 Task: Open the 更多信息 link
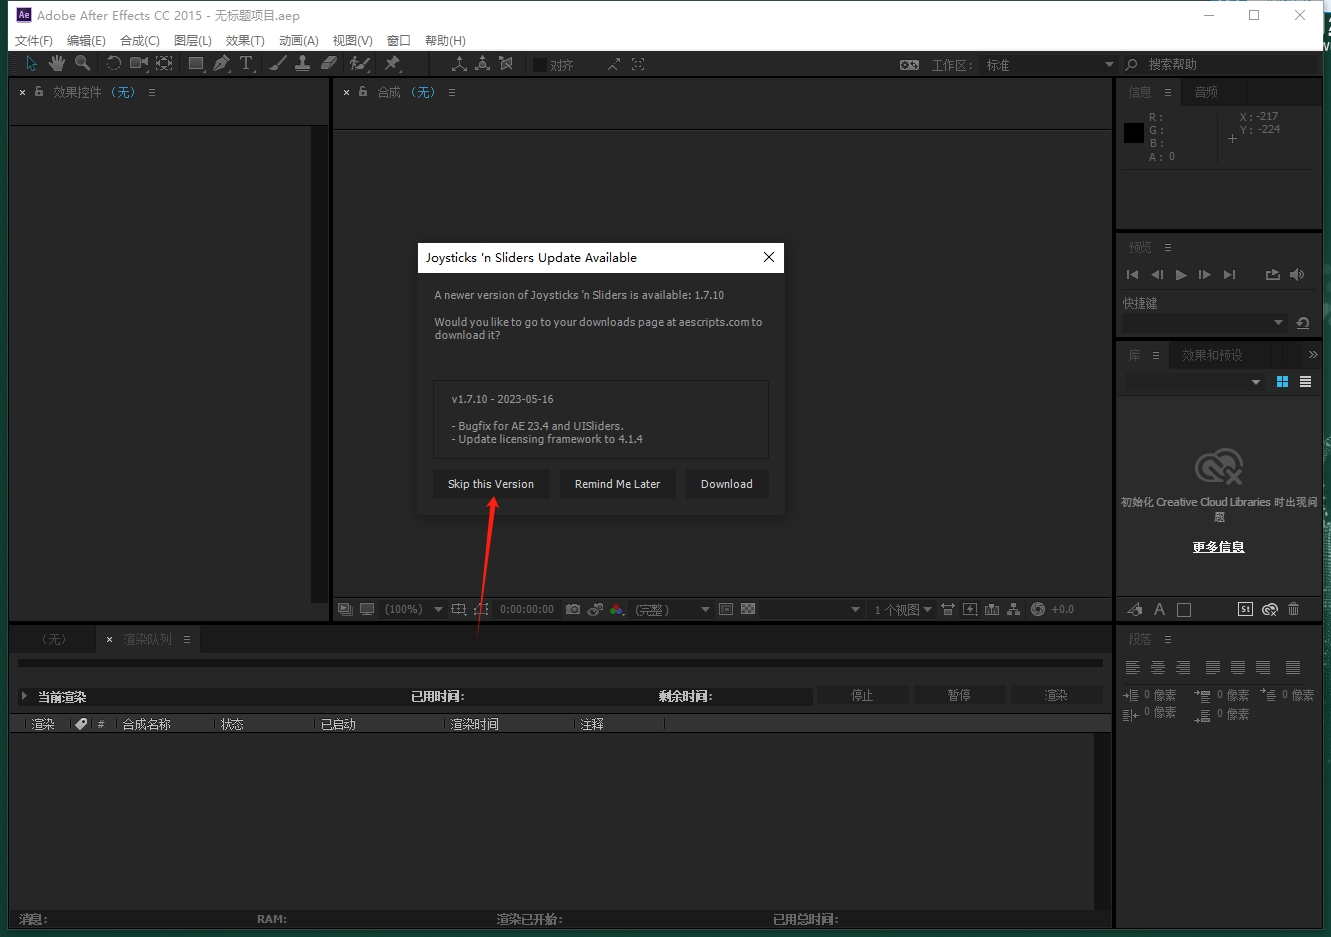coord(1218,547)
